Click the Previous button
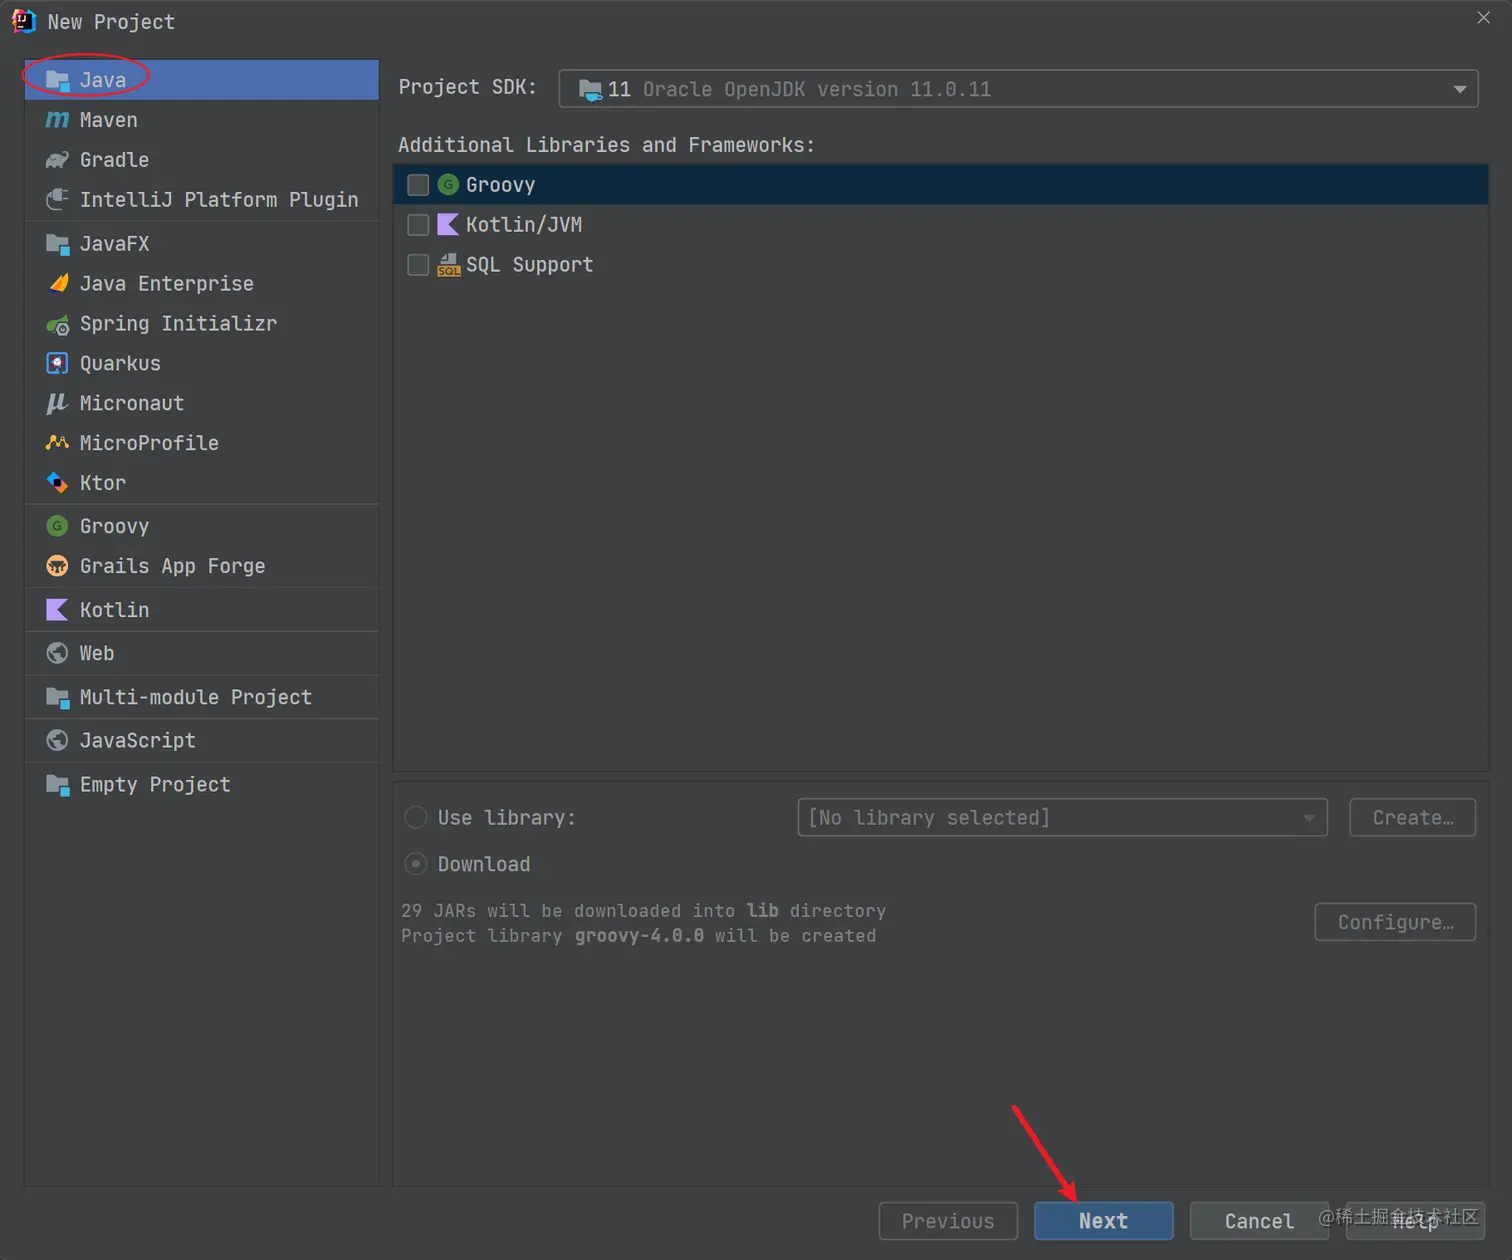The height and width of the screenshot is (1260, 1512). click(948, 1221)
